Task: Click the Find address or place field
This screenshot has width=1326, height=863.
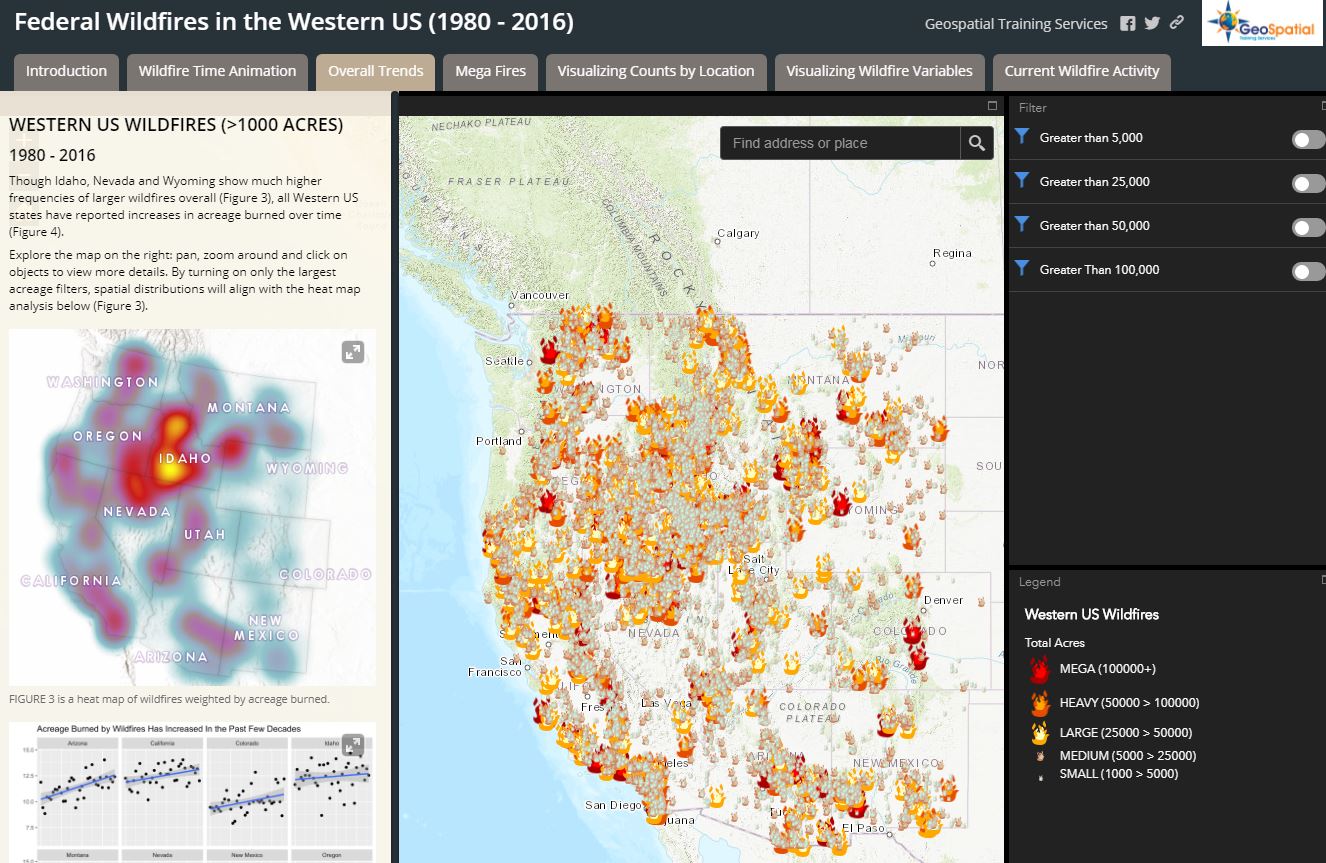Action: click(840, 143)
